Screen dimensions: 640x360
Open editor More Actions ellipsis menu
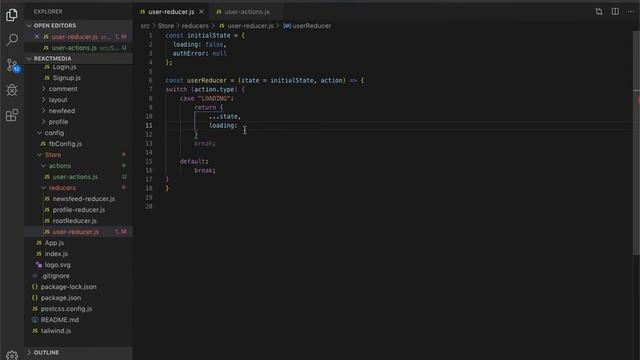coord(631,11)
